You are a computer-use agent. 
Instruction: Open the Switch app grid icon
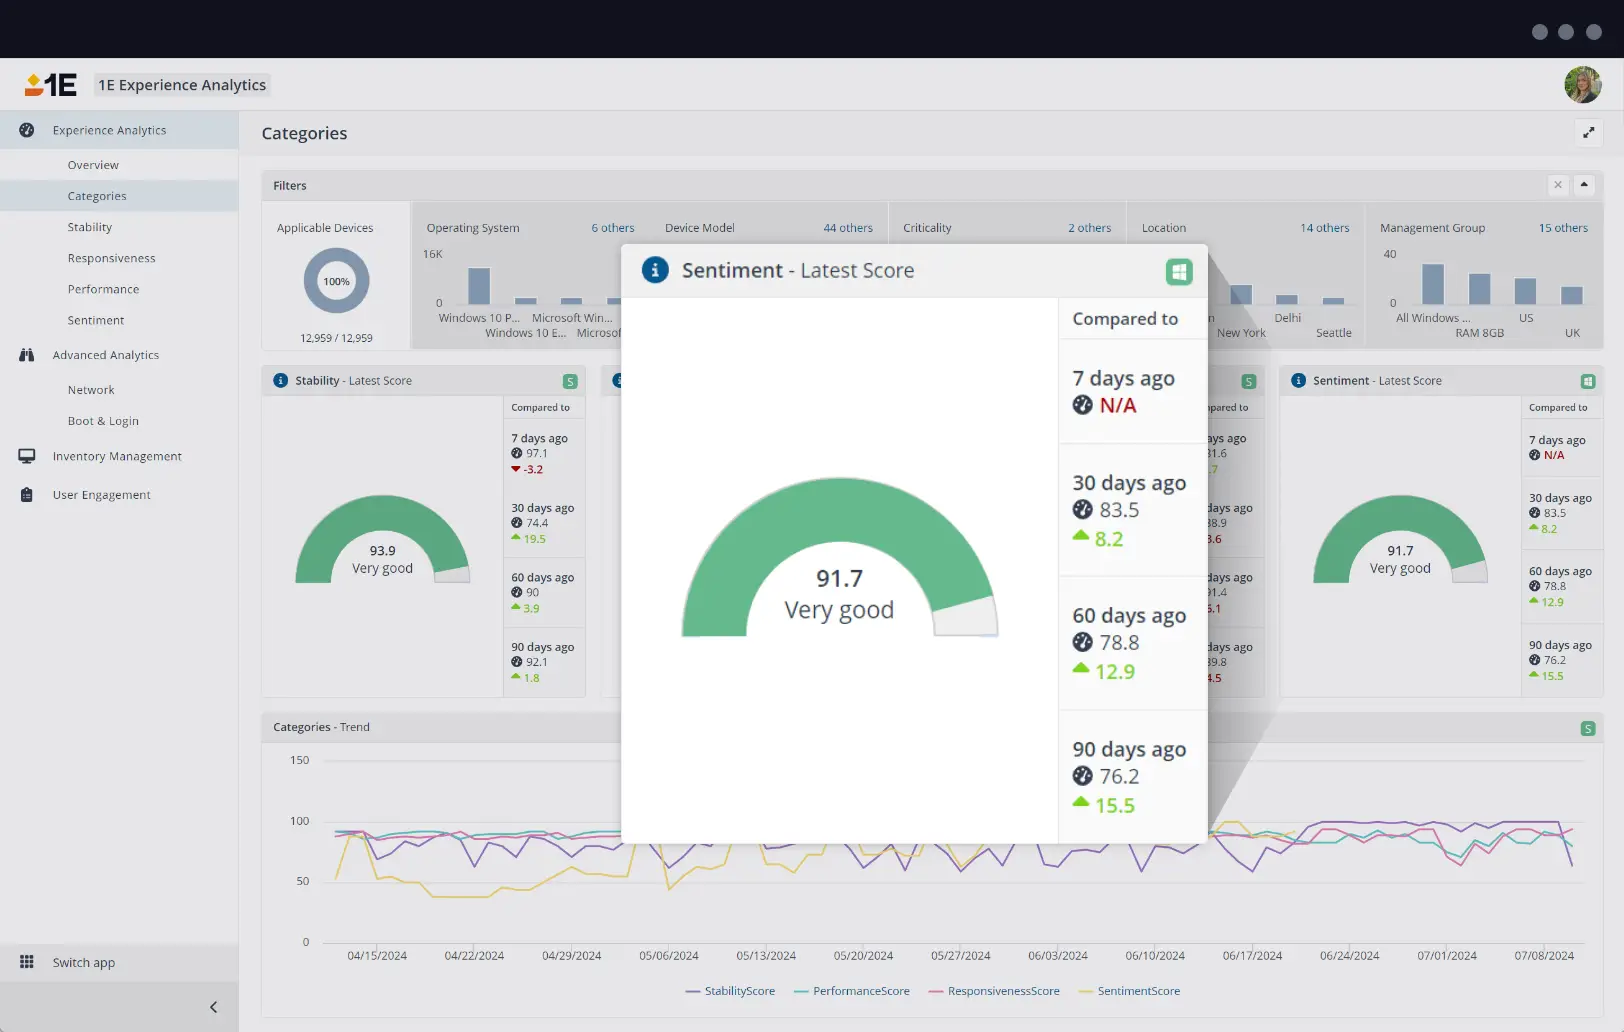(29, 962)
